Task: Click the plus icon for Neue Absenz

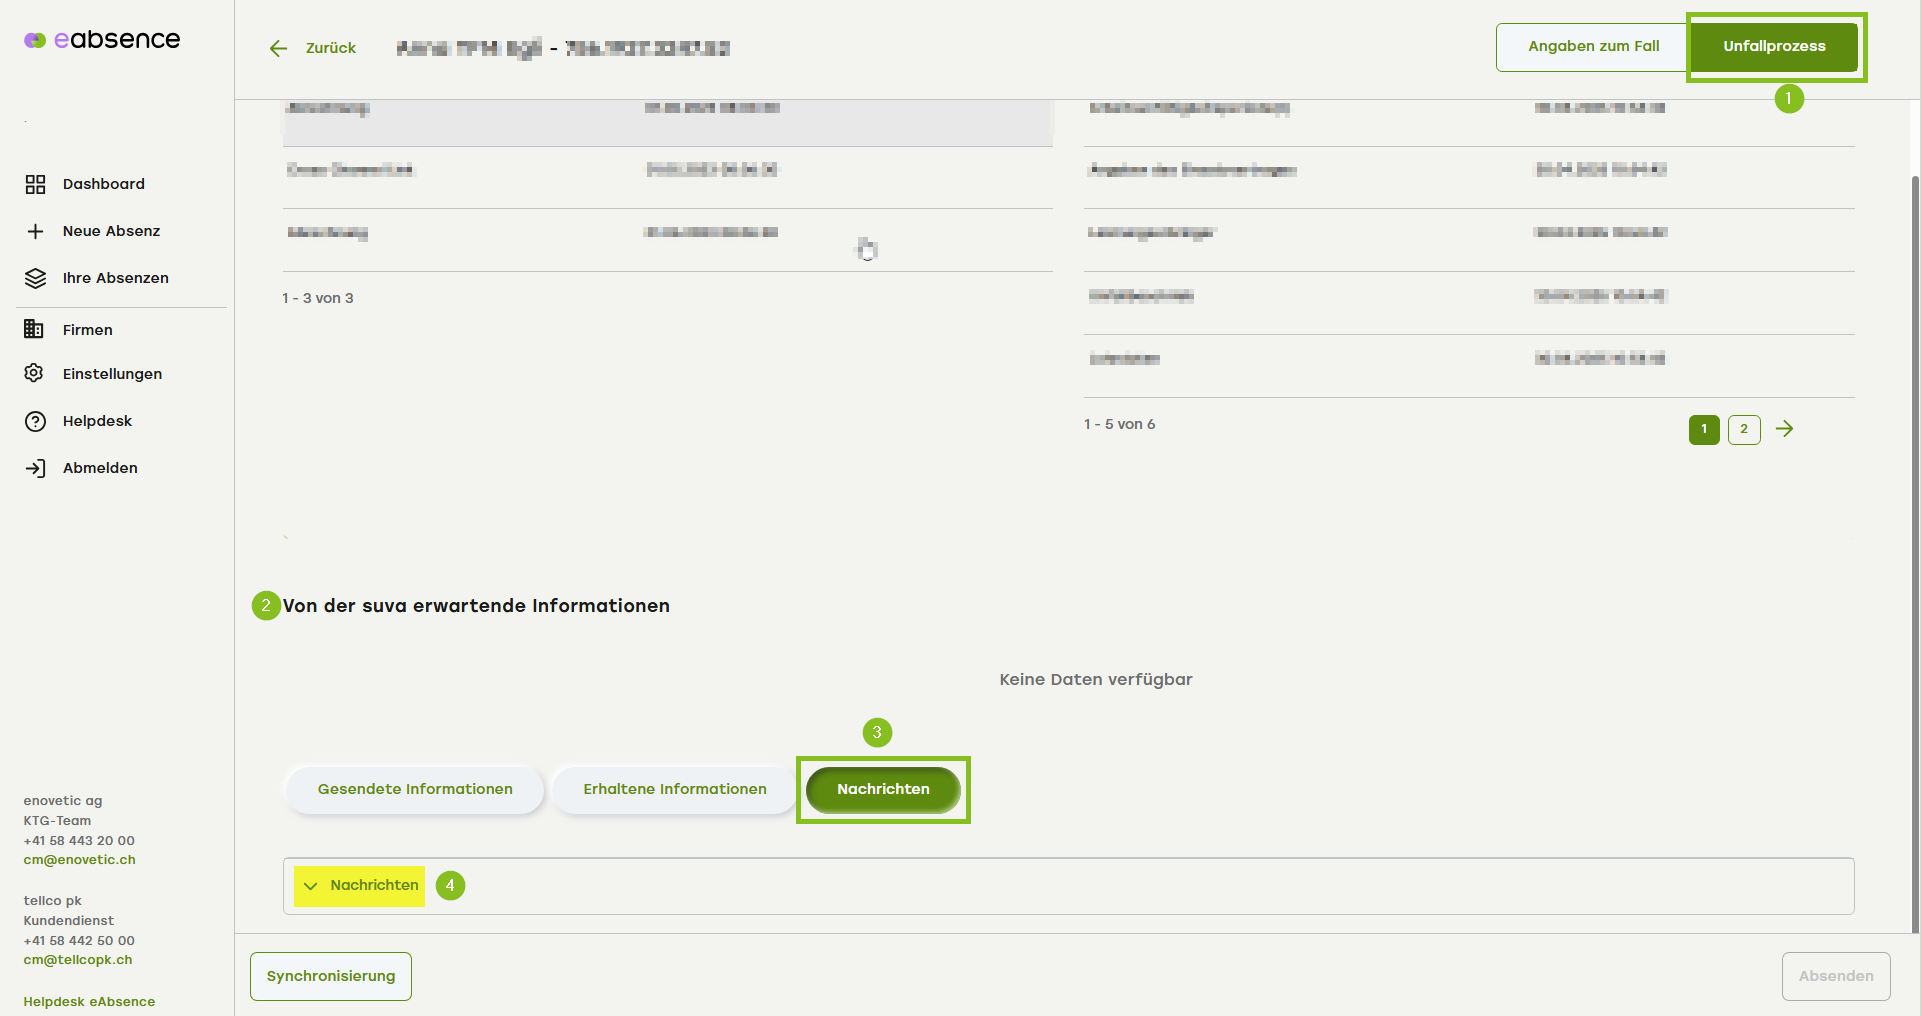Action: 35,231
